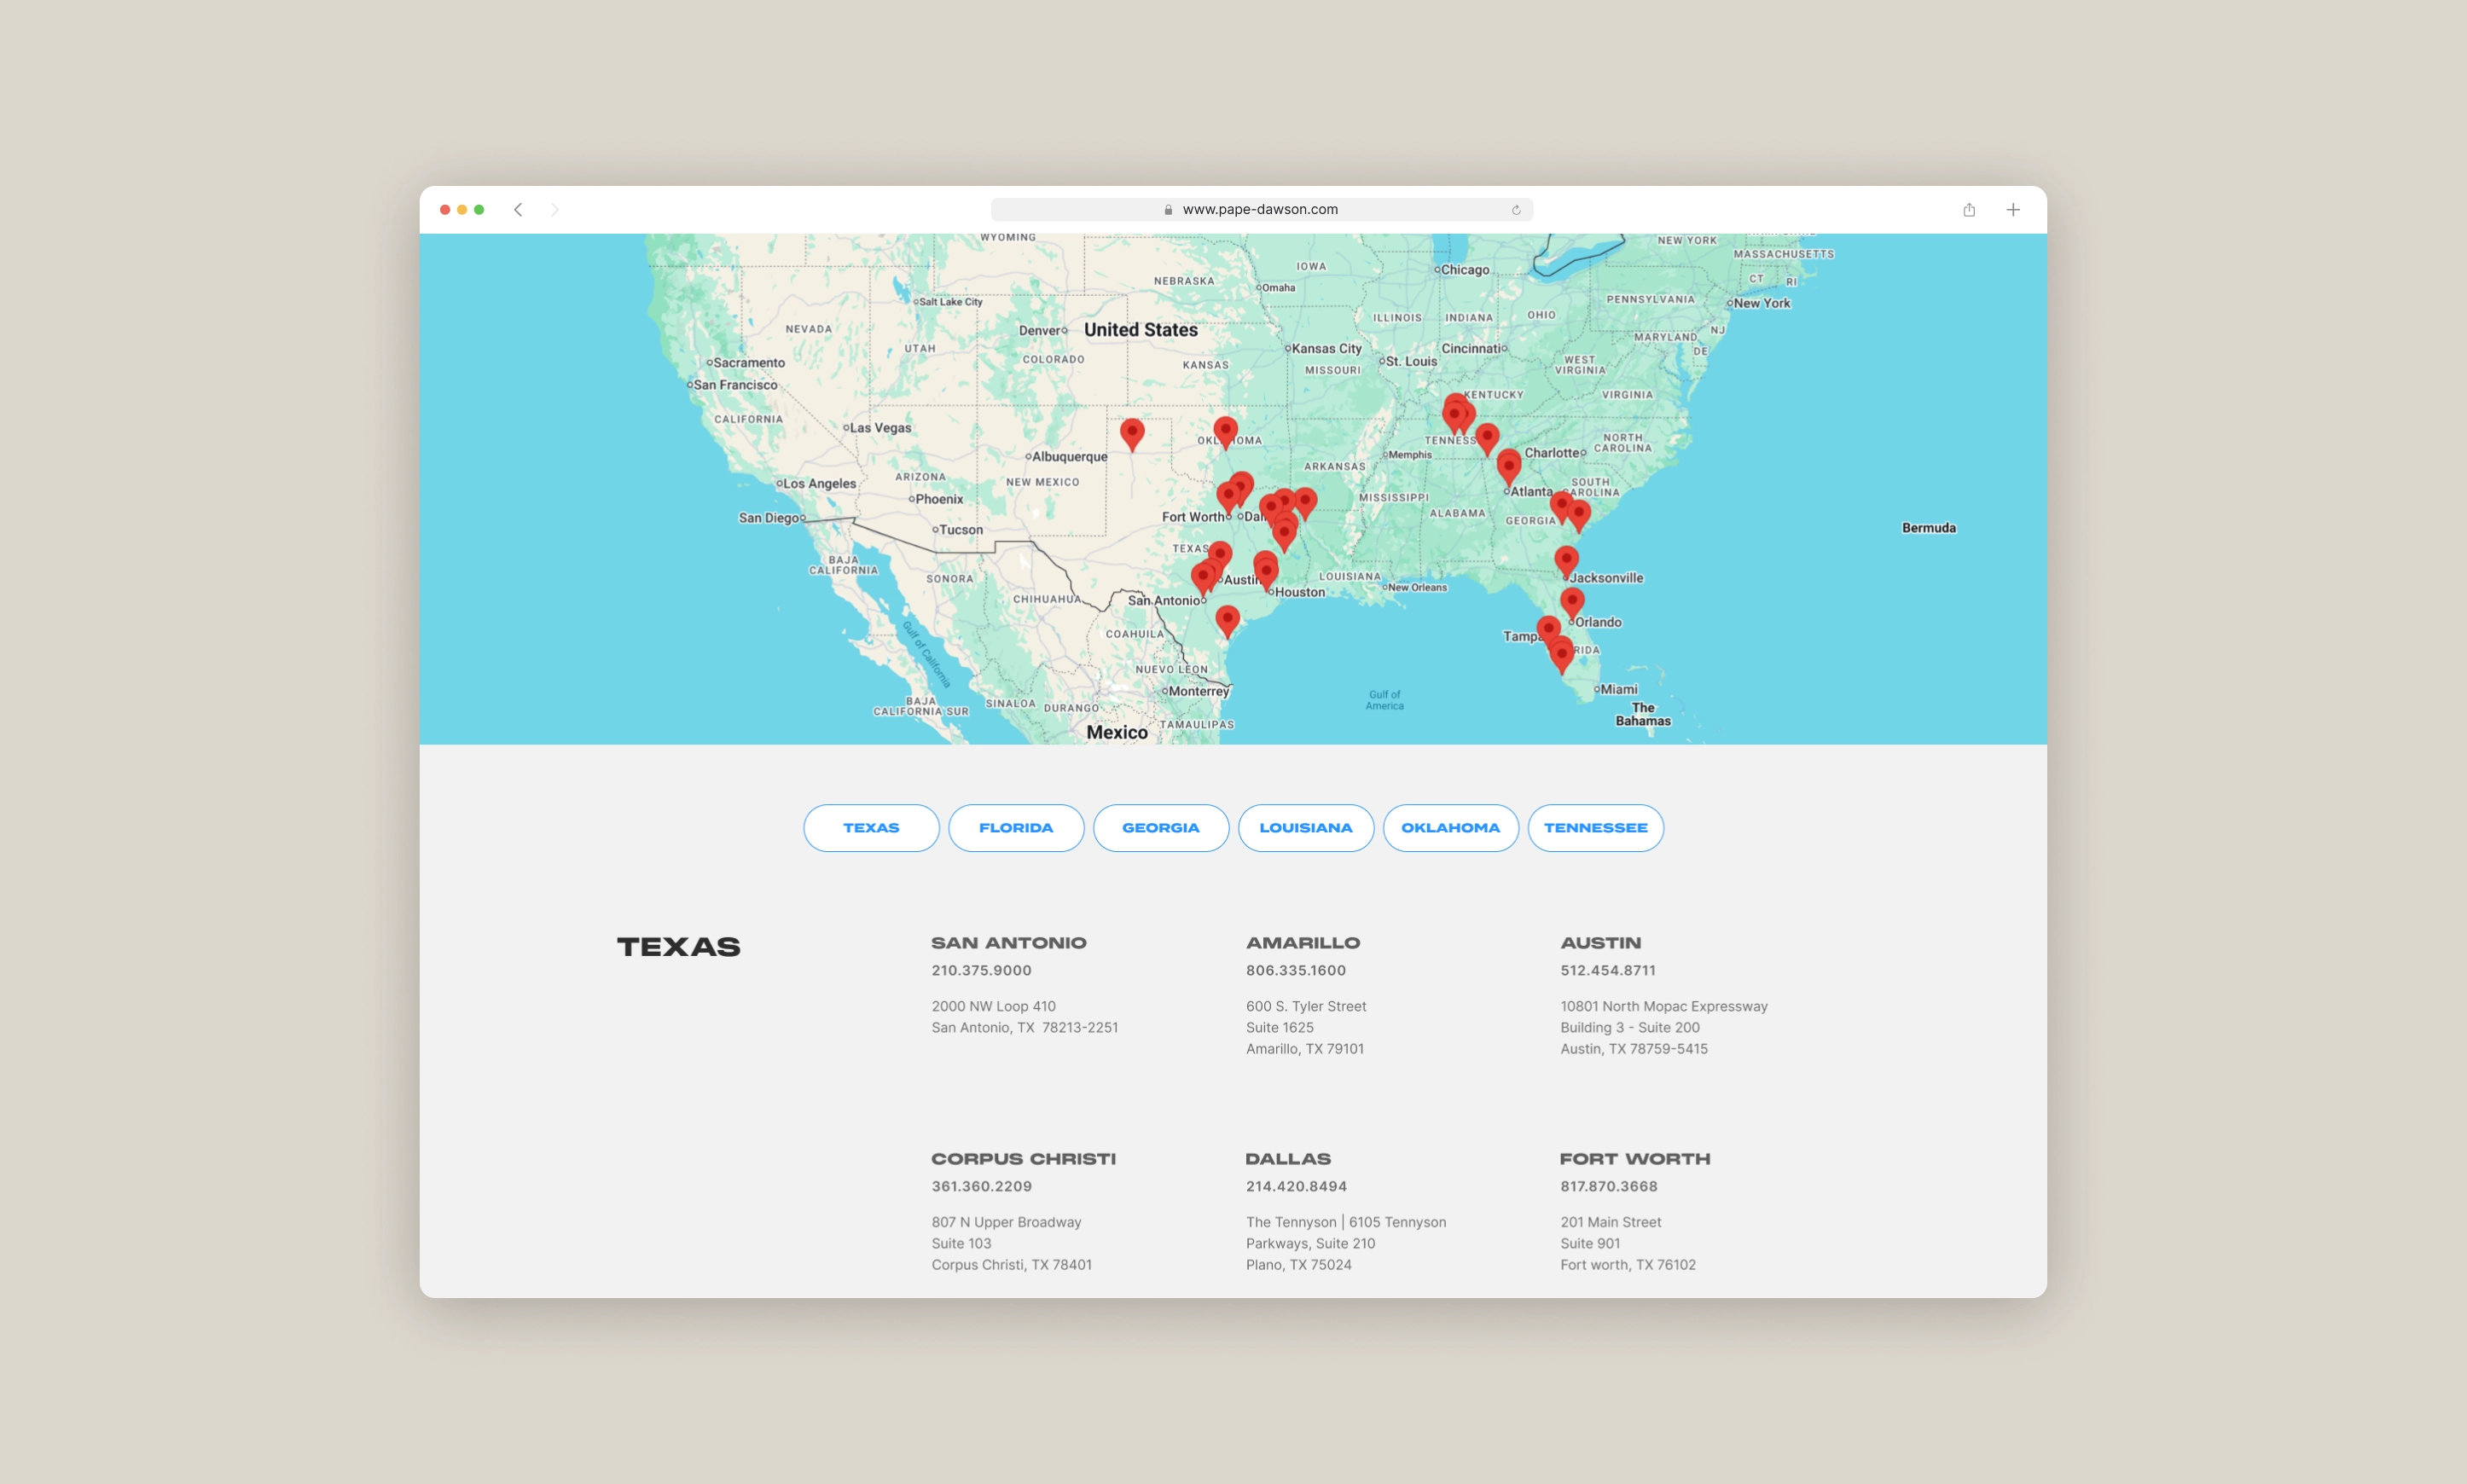The width and height of the screenshot is (2467, 1484).
Task: Open a new tab with plus icon
Action: [x=2013, y=210]
